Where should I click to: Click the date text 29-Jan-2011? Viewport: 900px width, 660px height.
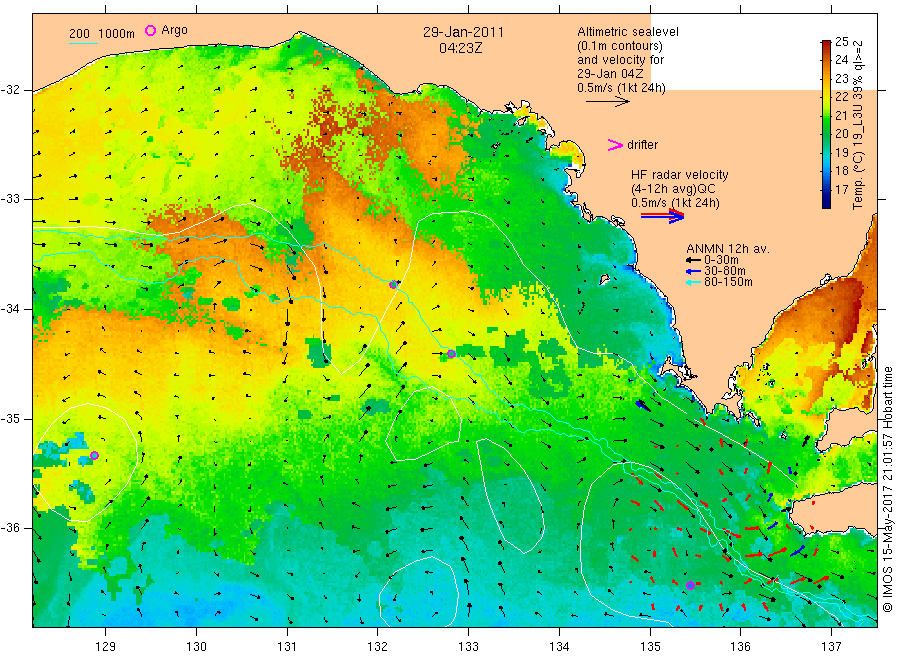pyautogui.click(x=463, y=32)
